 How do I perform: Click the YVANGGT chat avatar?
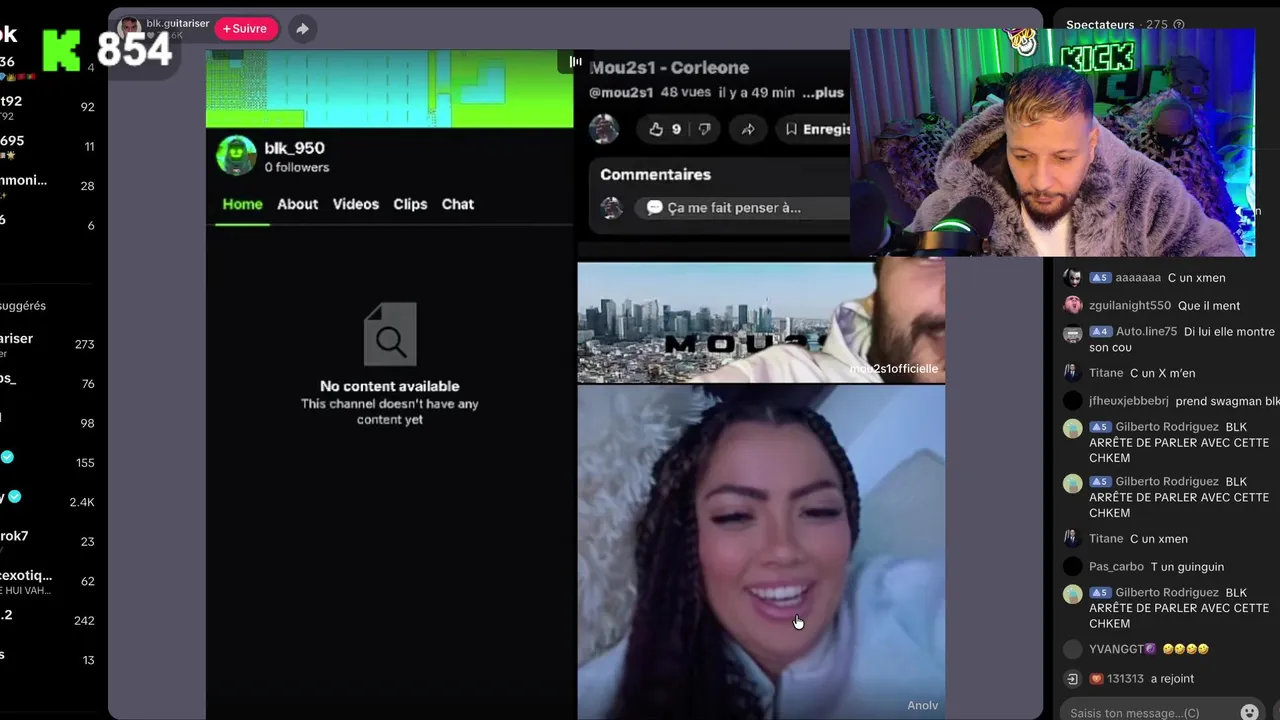click(1072, 649)
